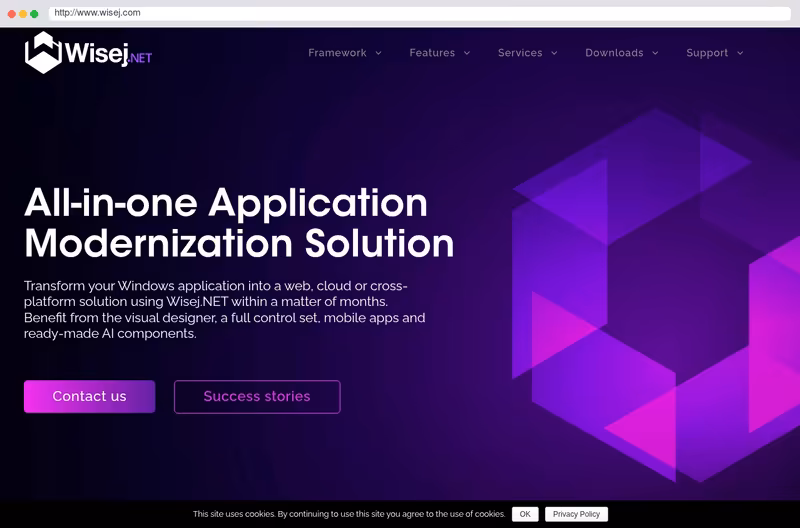Open the Support menu
The height and width of the screenshot is (528, 800).
(707, 53)
